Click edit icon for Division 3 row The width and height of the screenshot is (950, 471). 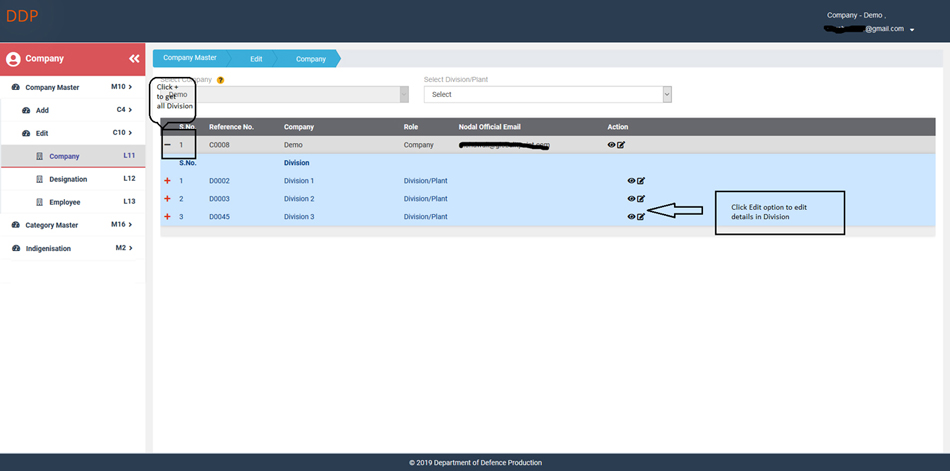(x=641, y=217)
